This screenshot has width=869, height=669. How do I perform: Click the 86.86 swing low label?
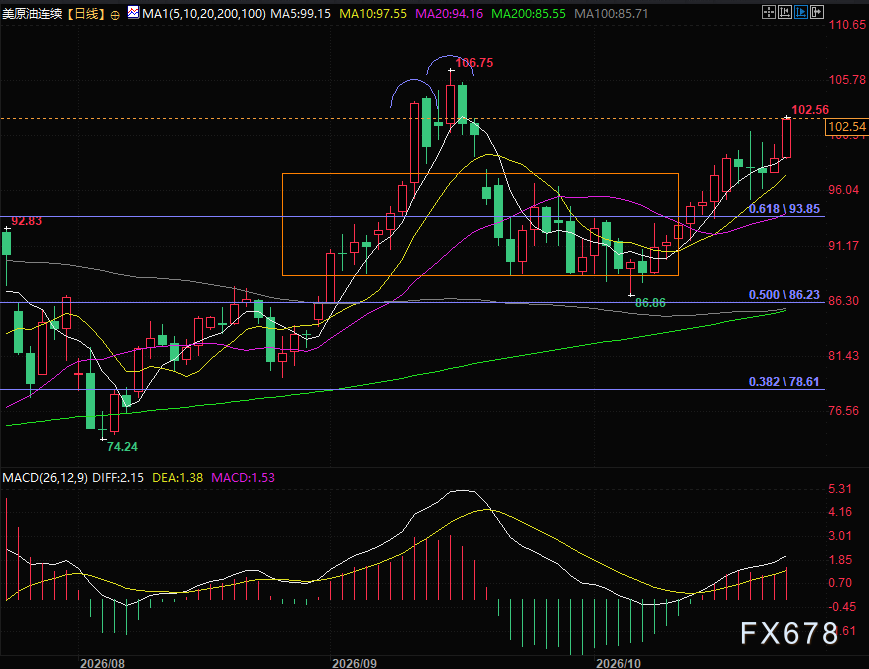[650, 303]
